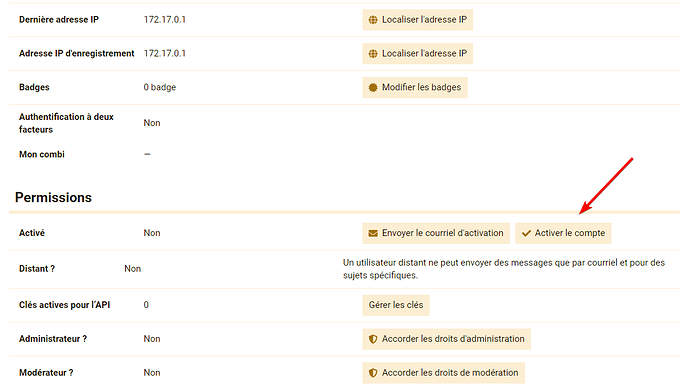Click the Dernière adresse IP label
690x389 pixels.
pos(59,20)
